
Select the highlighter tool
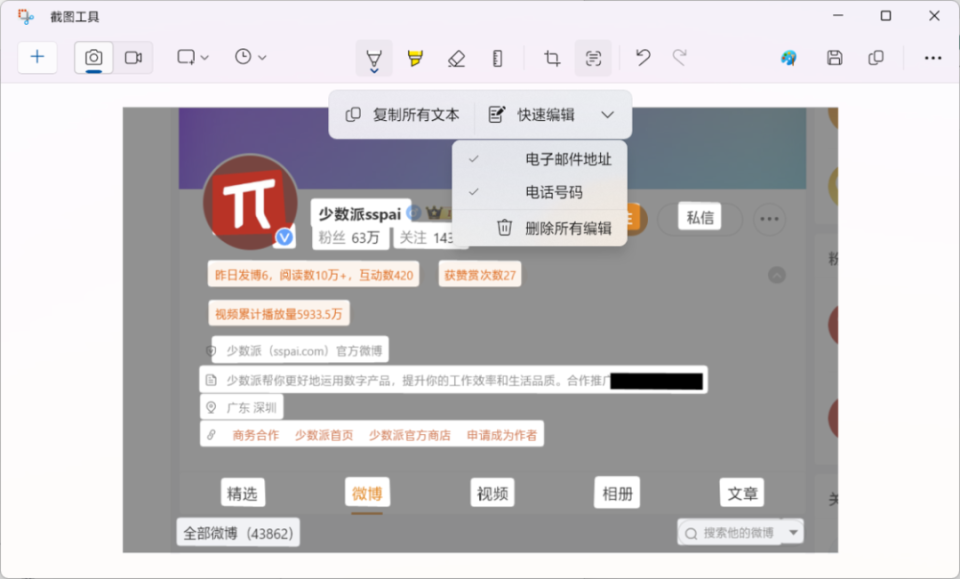point(415,57)
